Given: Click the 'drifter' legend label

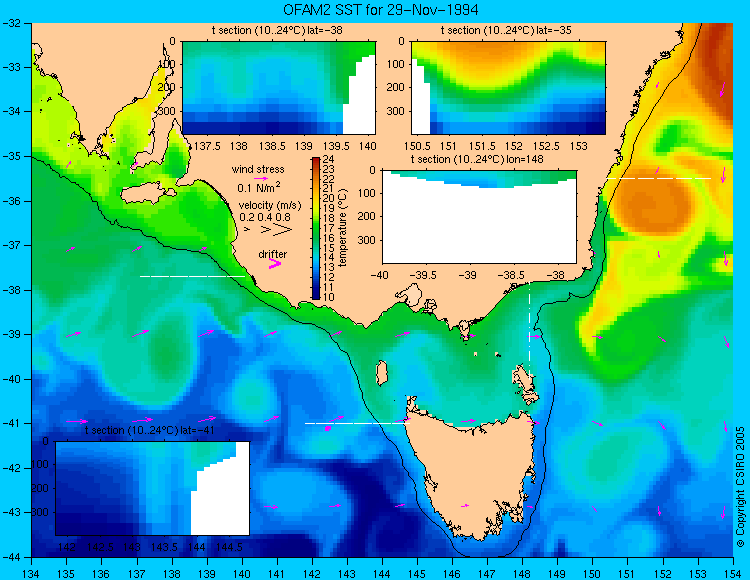Looking at the screenshot, I should [x=273, y=254].
